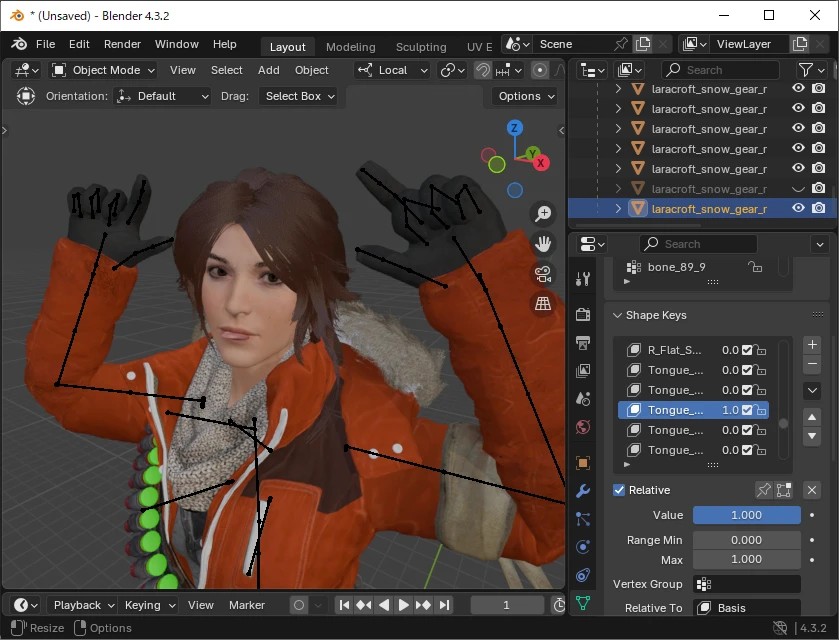Hide the selected laracroft_snow_gear_r object via eye
Image resolution: width=839 pixels, height=640 pixels.
pyautogui.click(x=798, y=208)
